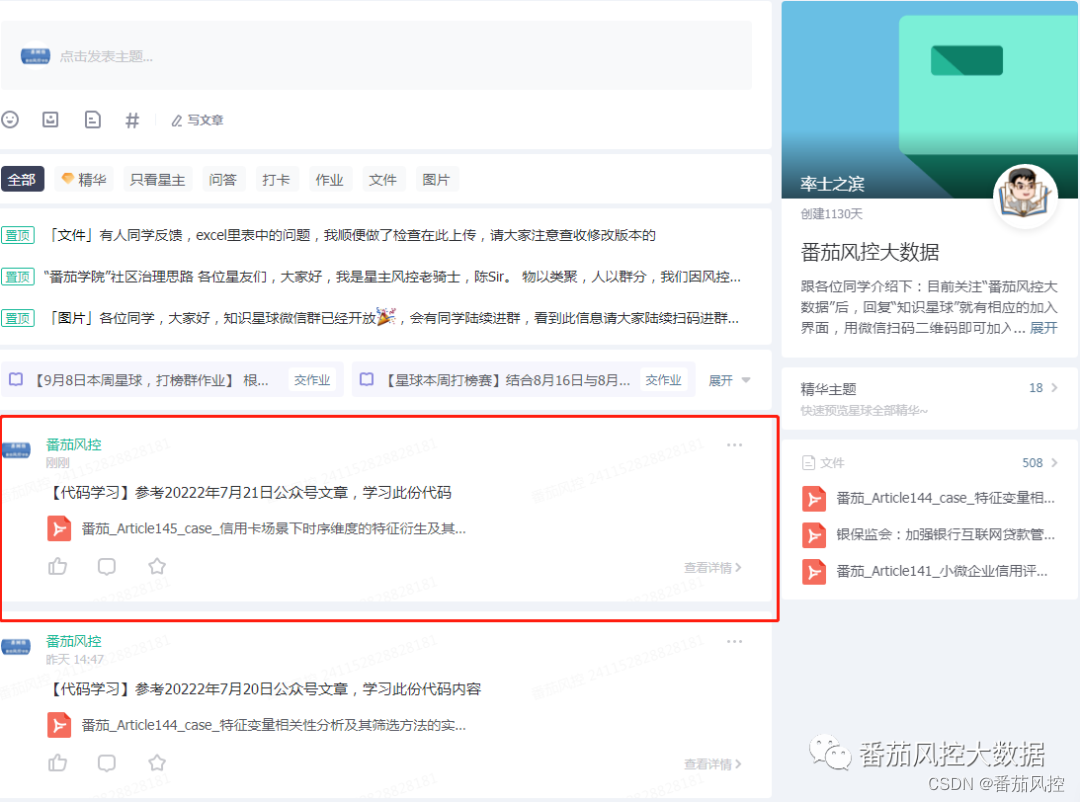The height and width of the screenshot is (802, 1080).
Task: Click the 写文章 write article button
Action: point(198,121)
